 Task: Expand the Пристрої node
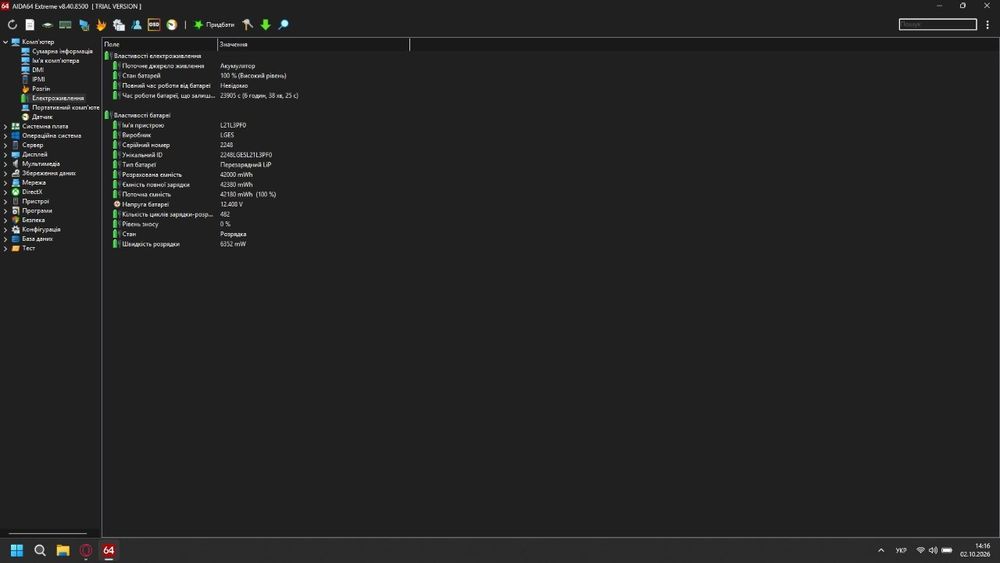coord(6,201)
